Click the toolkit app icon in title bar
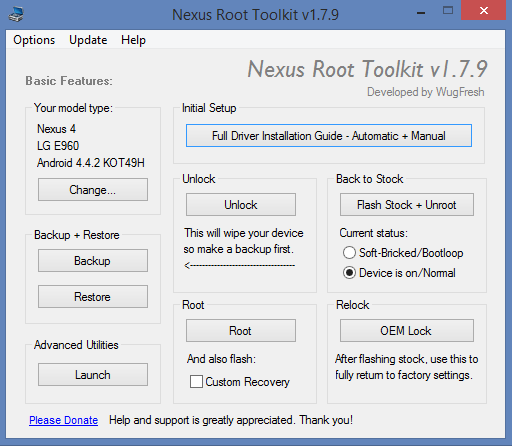This screenshot has width=512, height=446. coord(16,14)
